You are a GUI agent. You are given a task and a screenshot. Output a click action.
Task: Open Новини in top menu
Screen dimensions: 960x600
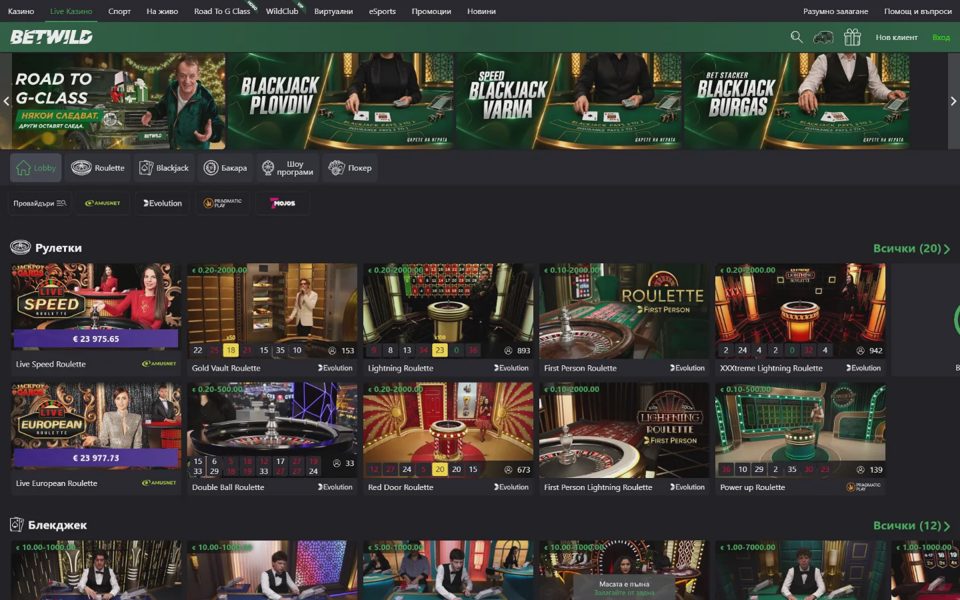pyautogui.click(x=481, y=11)
